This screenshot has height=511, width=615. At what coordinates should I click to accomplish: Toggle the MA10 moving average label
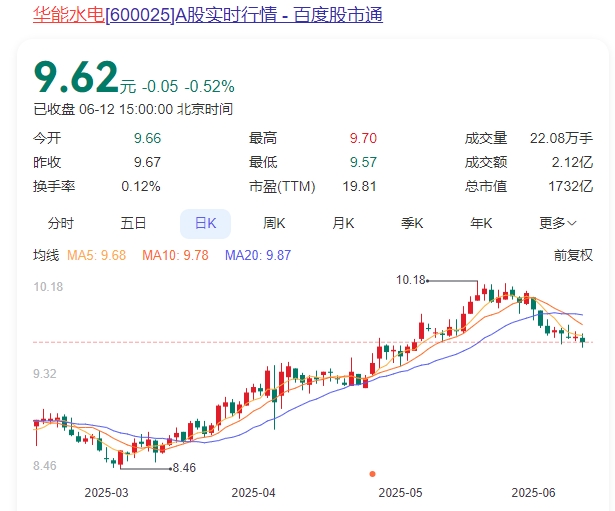[175, 256]
